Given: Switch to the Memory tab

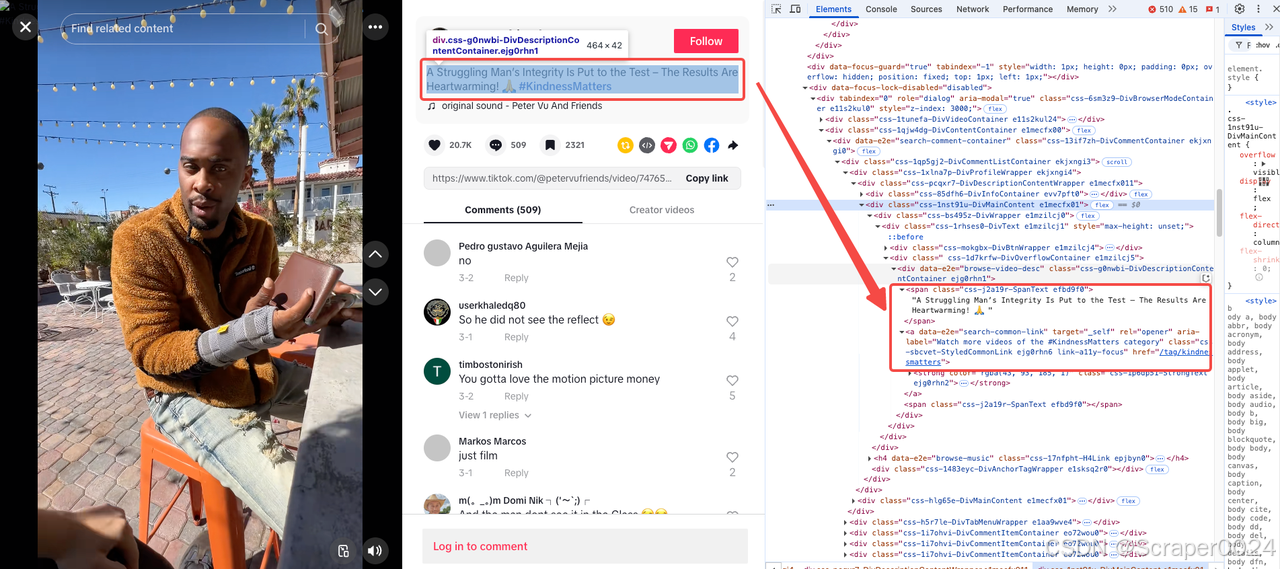Looking at the screenshot, I should pos(1082,9).
